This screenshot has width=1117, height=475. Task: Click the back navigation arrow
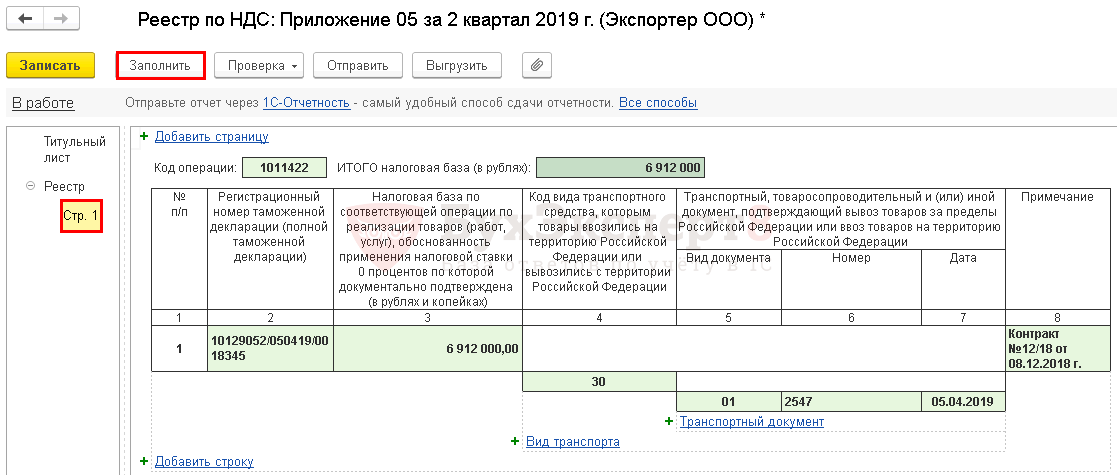coord(25,19)
